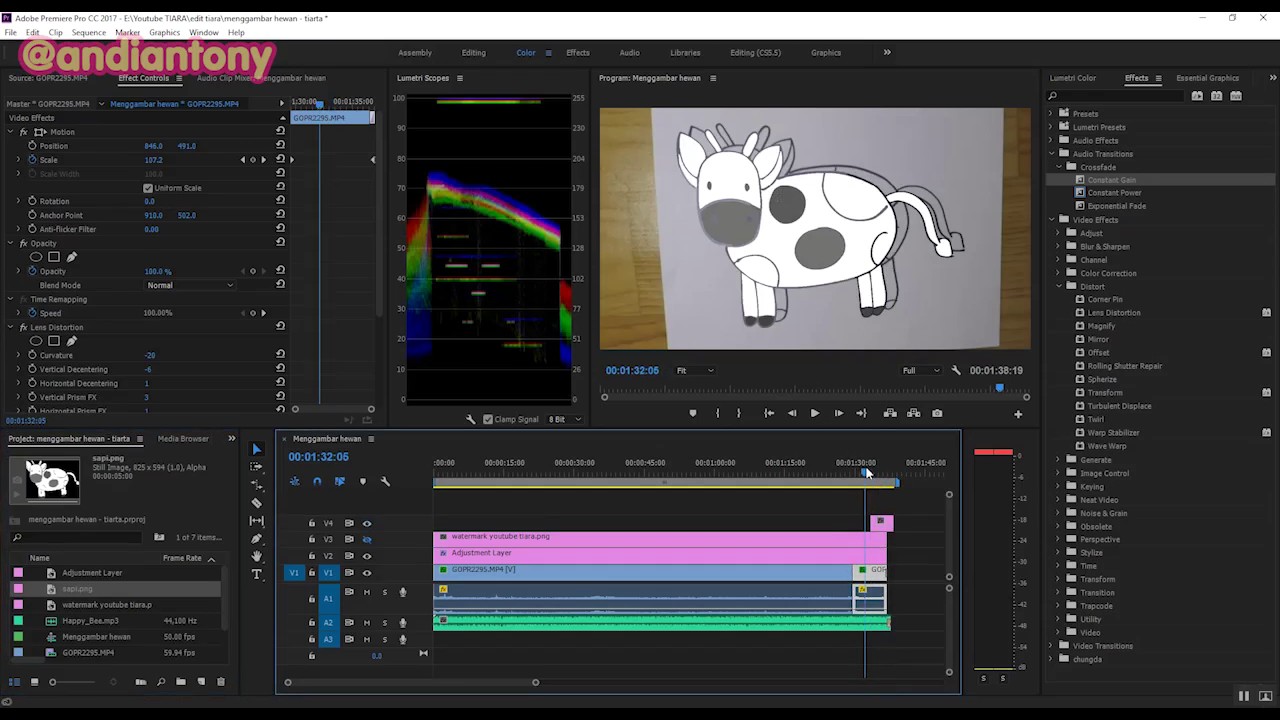Image resolution: width=1280 pixels, height=720 pixels.
Task: Open the Sequence menu
Action: [88, 33]
